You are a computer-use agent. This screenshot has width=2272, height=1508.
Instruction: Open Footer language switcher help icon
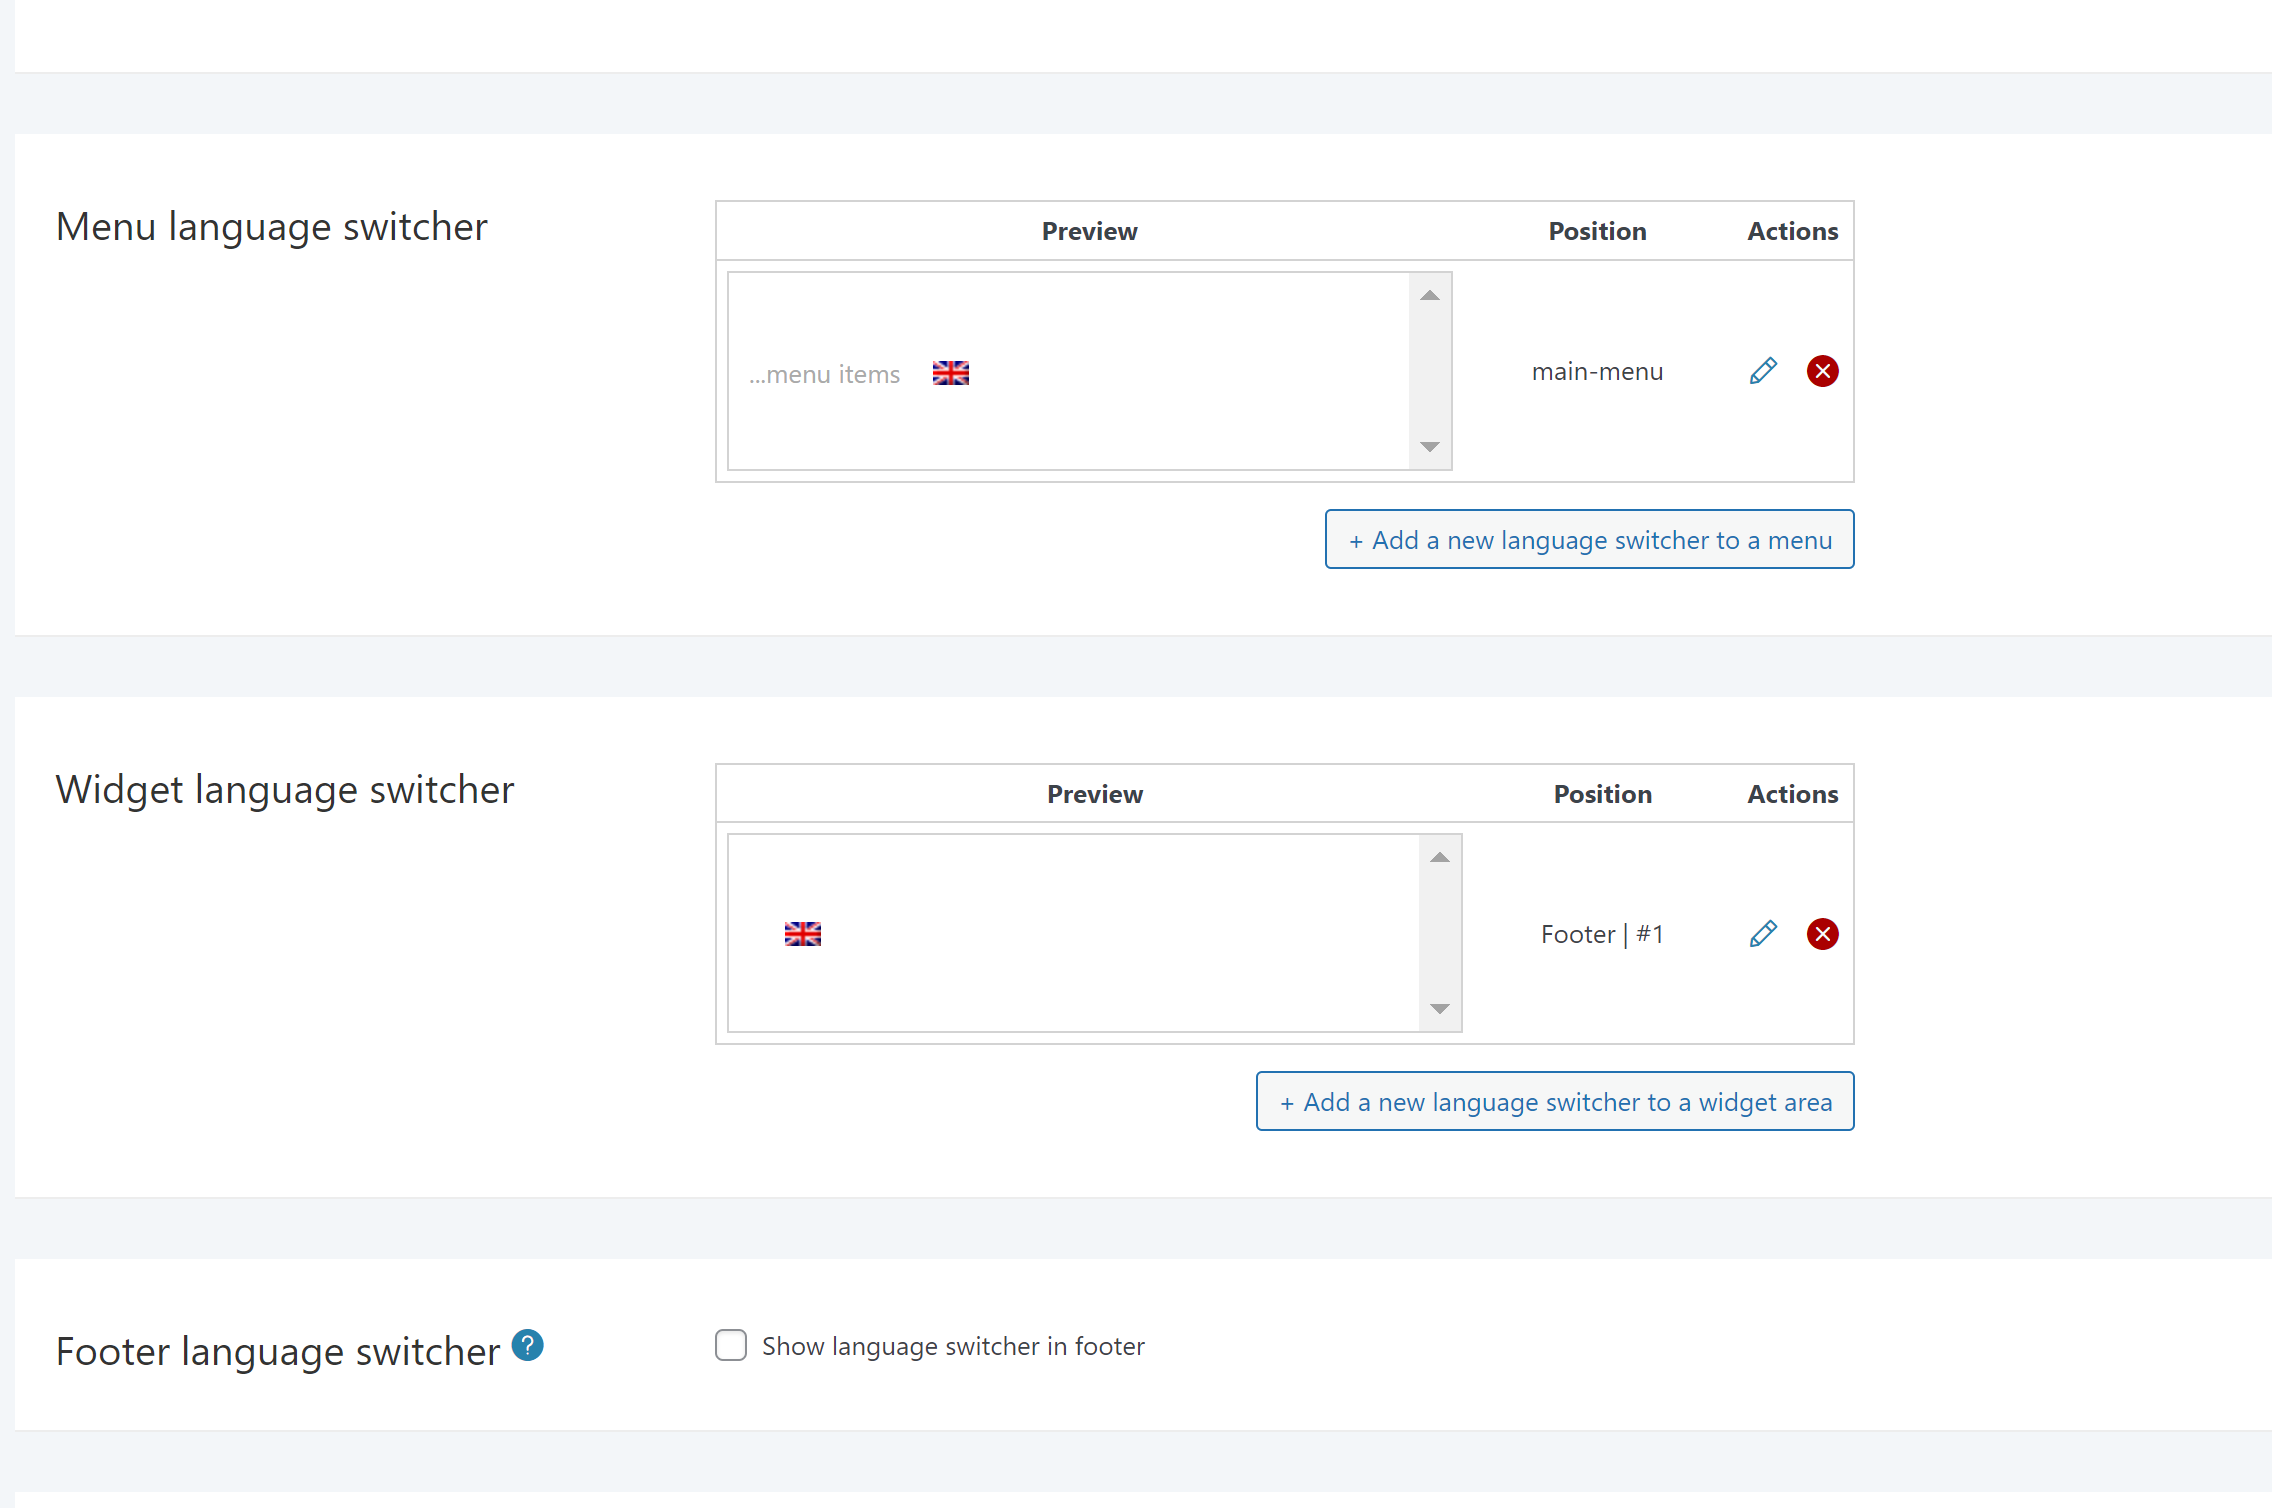click(527, 1345)
